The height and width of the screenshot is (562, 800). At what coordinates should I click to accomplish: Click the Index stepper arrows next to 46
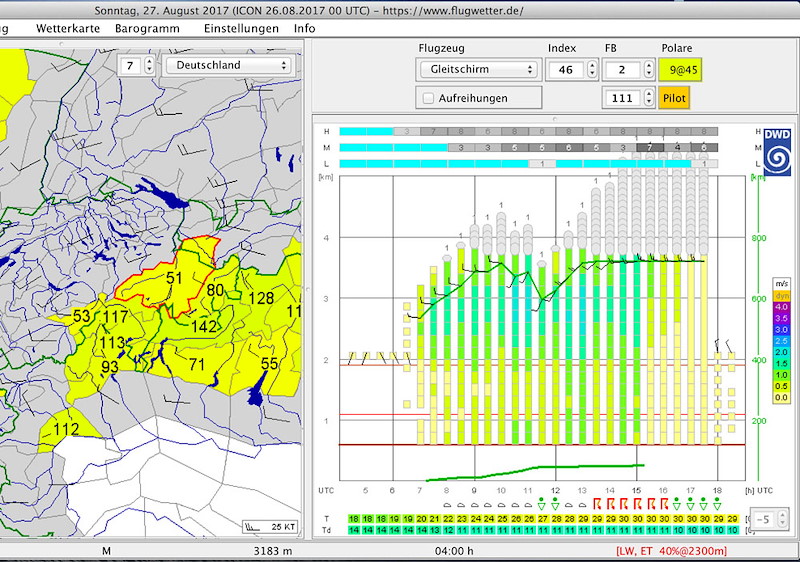tap(591, 70)
